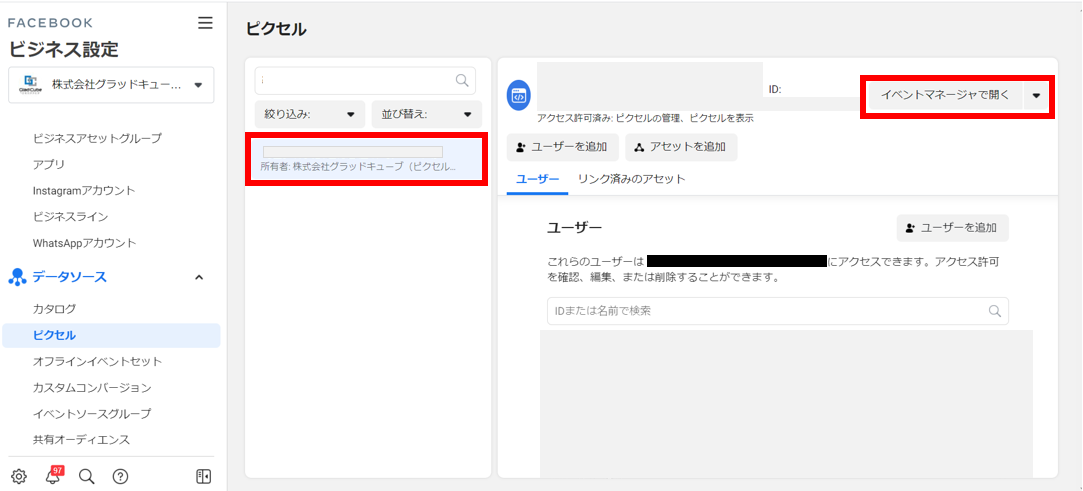
Task: Open arrow dropdown next to イベントマネージャで開く
Action: [1036, 96]
